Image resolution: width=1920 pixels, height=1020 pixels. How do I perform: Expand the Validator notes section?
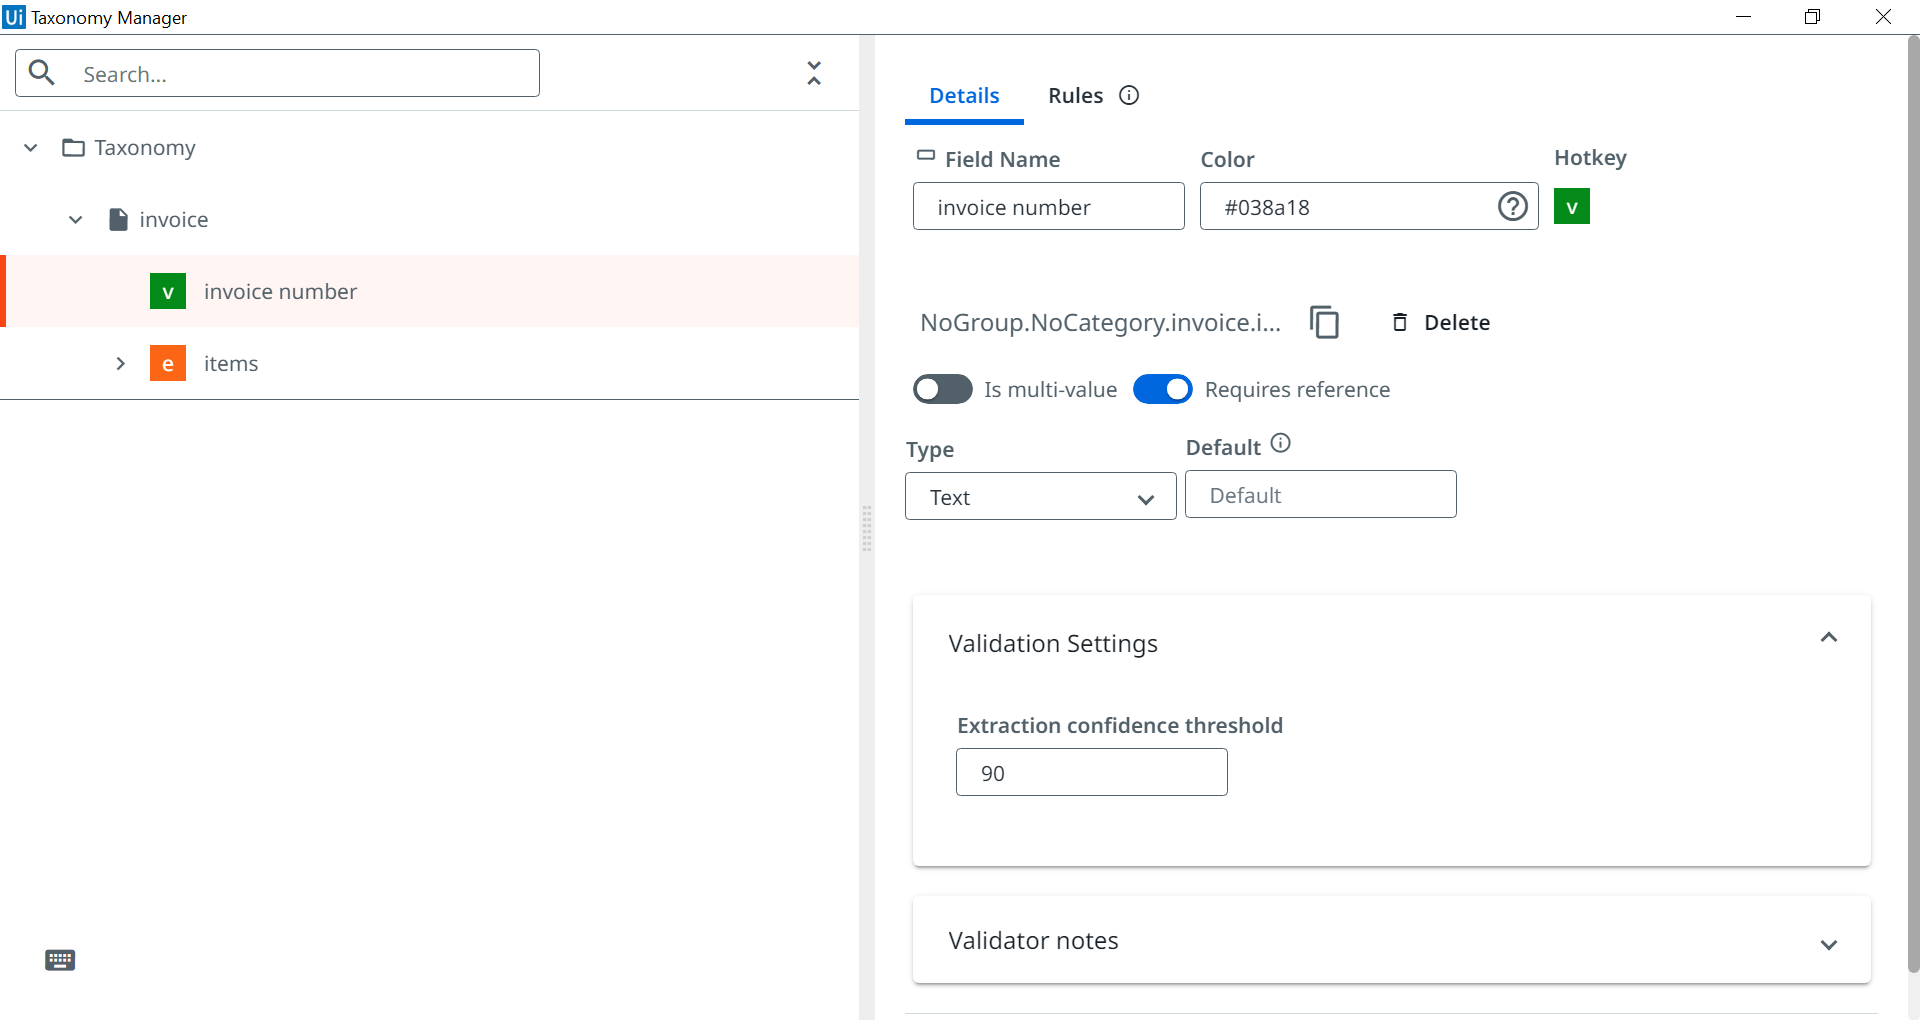(1828, 944)
